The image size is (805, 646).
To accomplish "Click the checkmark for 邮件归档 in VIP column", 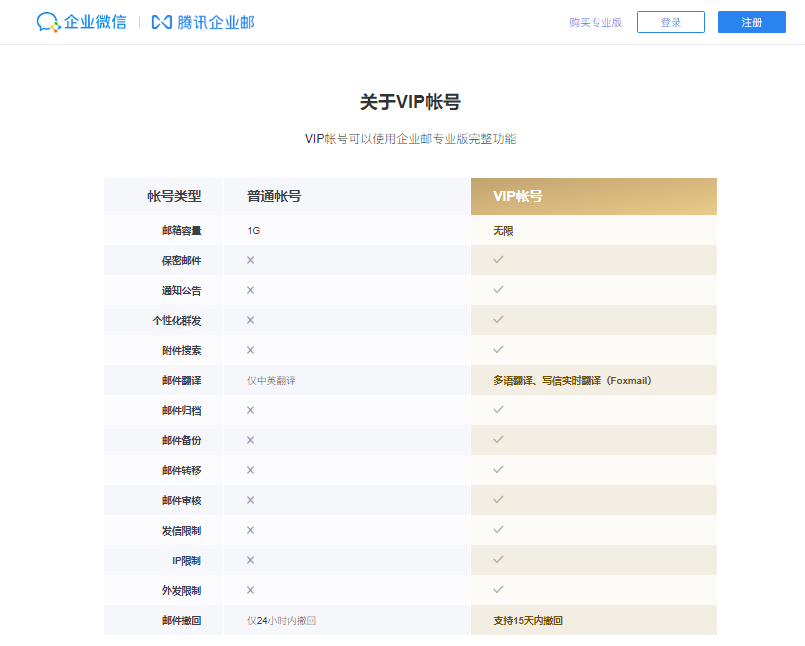I will [497, 410].
